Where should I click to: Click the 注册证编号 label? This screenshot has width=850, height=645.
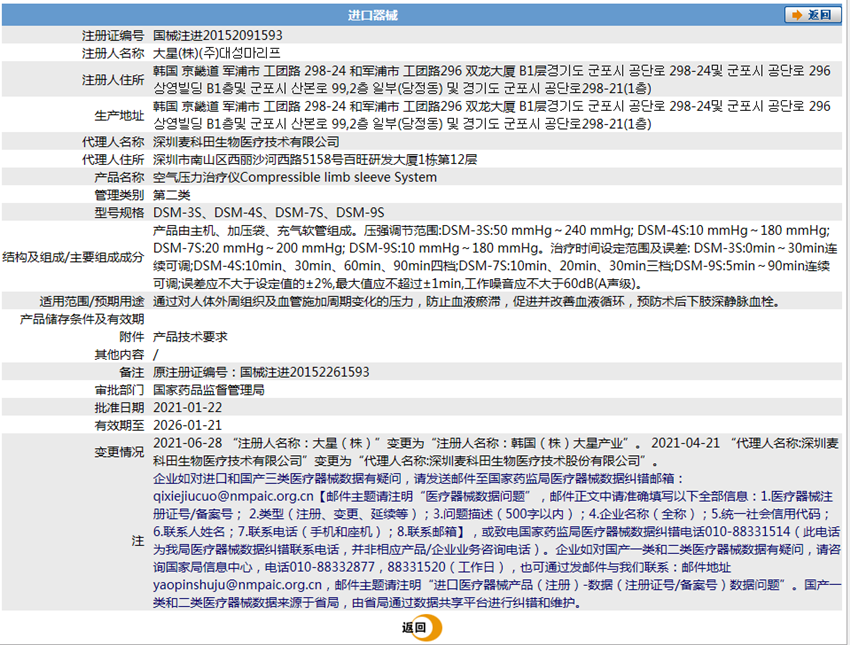click(x=113, y=36)
